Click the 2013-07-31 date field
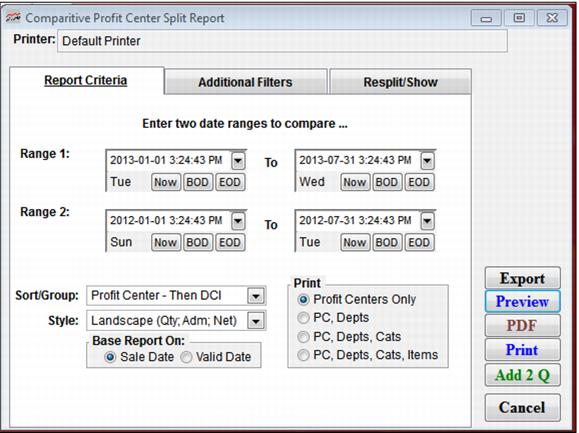 tap(358, 161)
